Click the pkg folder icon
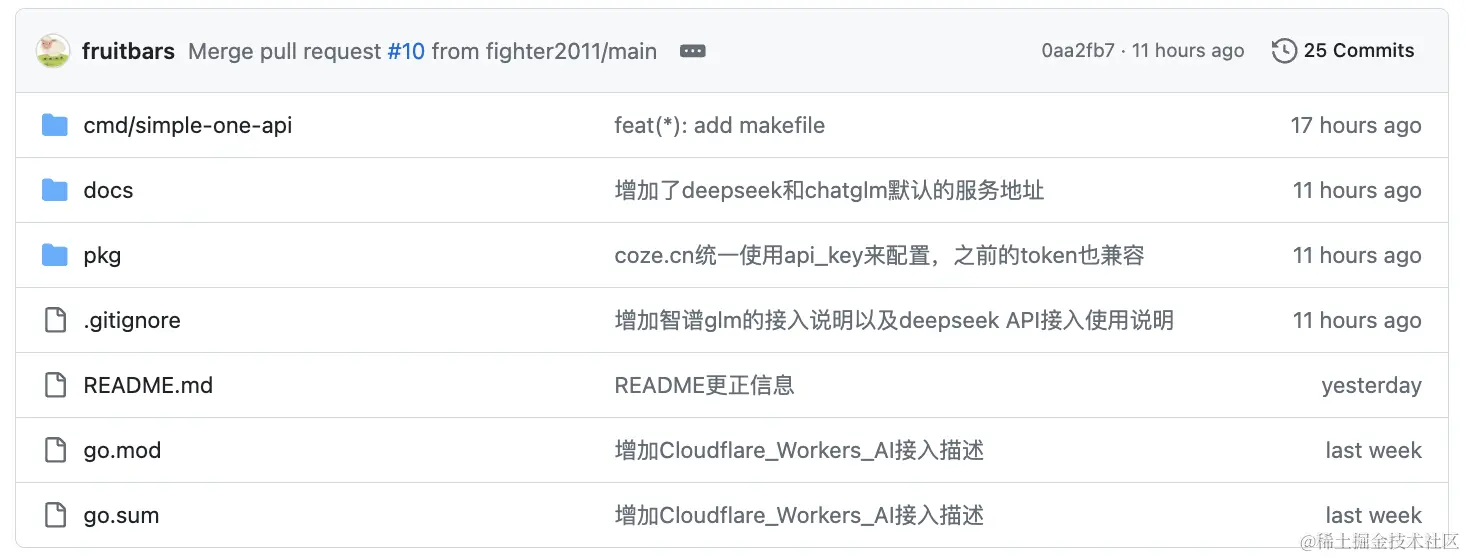Viewport: 1466px width, 558px height. click(55, 255)
